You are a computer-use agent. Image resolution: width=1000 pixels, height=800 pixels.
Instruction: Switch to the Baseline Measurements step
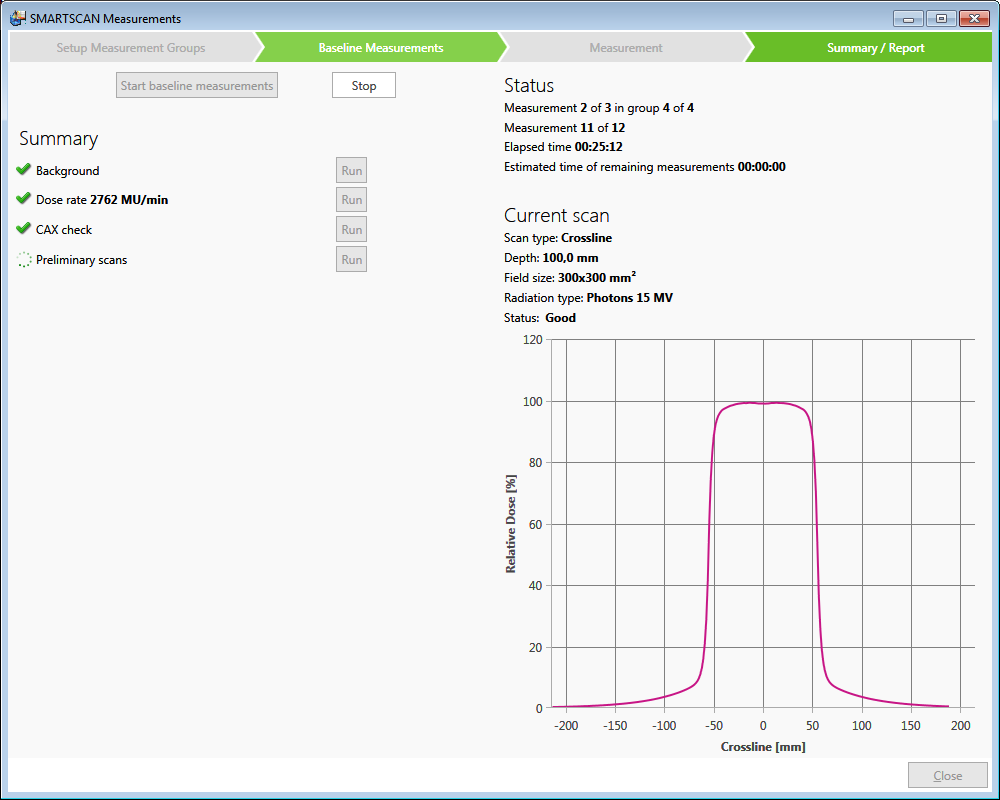pyautogui.click(x=380, y=48)
